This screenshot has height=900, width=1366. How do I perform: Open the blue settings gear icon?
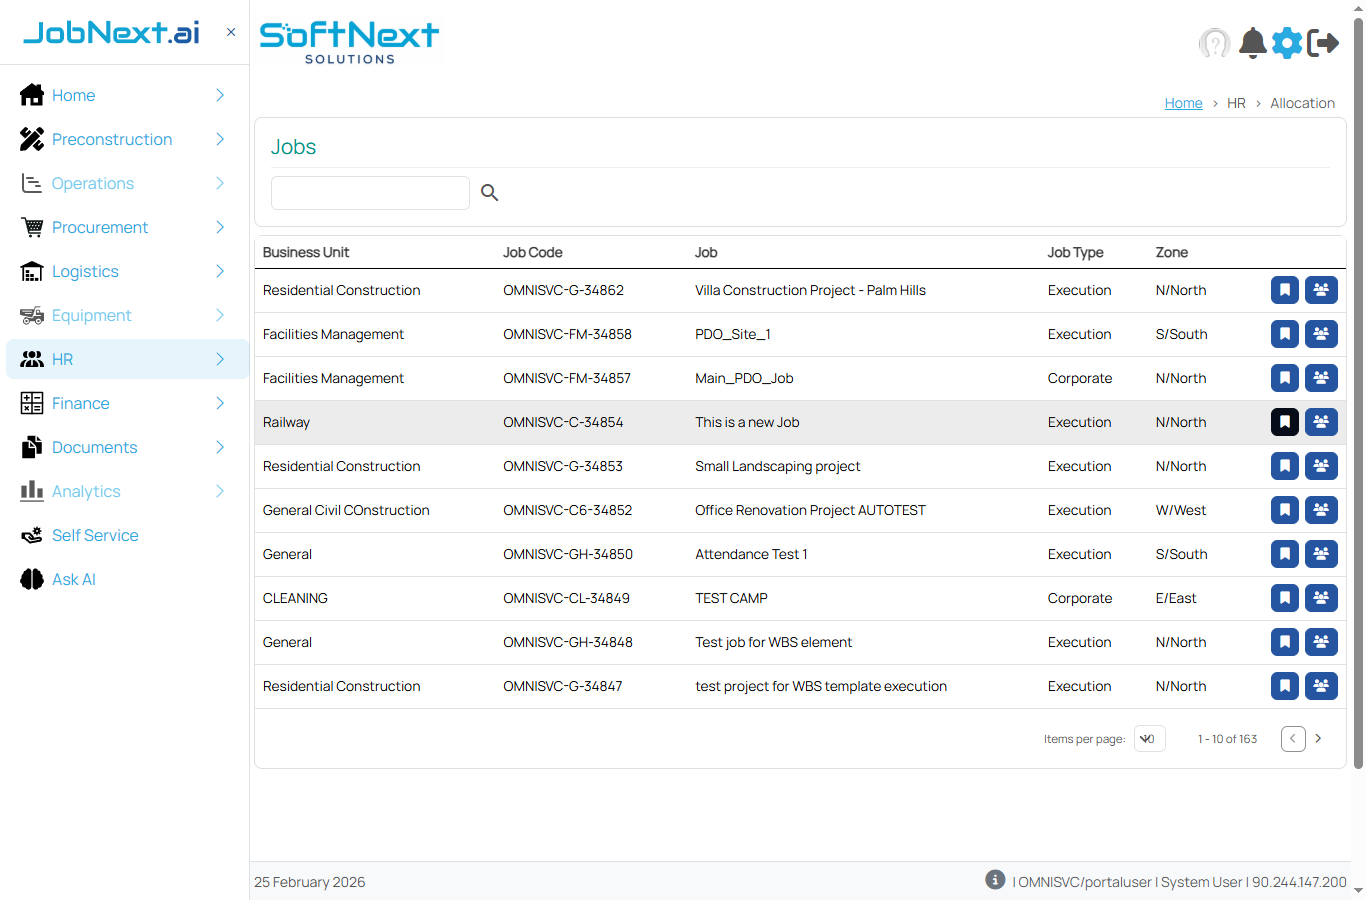(x=1287, y=43)
